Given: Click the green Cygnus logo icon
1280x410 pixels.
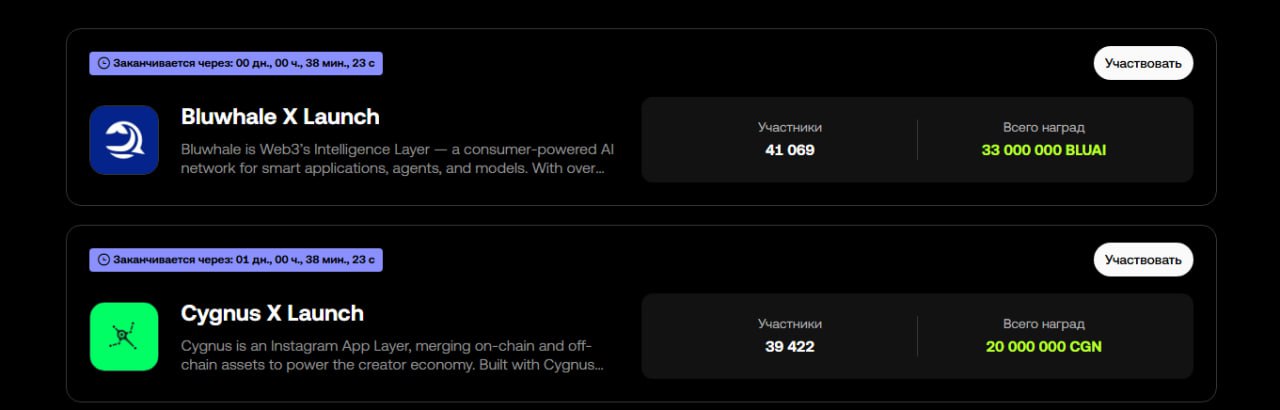Looking at the screenshot, I should 124,336.
